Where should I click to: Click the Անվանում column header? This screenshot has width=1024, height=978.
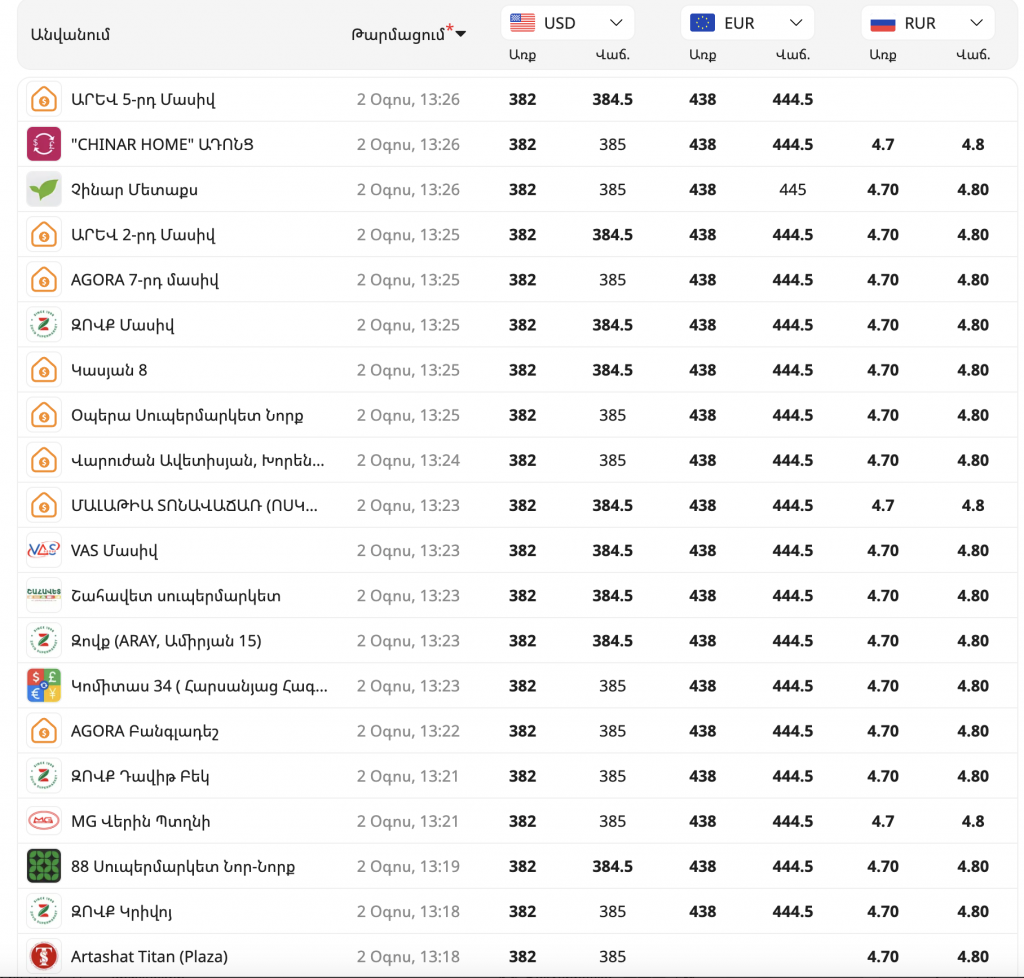pos(70,35)
